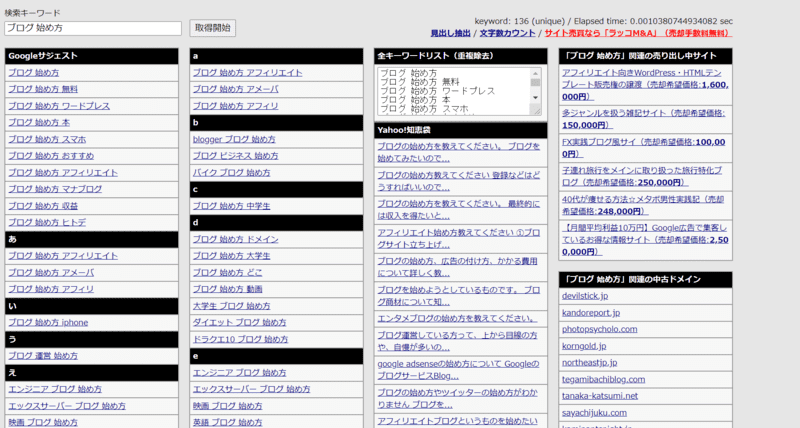Open the ブログ 始め方 中学生 link

coord(232,206)
